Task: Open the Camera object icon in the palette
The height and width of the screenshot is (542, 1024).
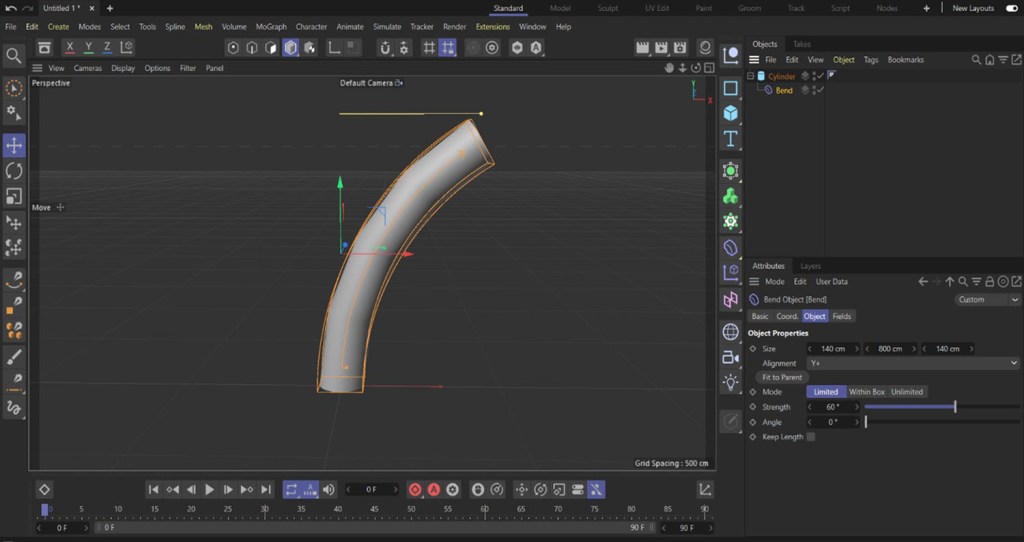Action: point(731,357)
